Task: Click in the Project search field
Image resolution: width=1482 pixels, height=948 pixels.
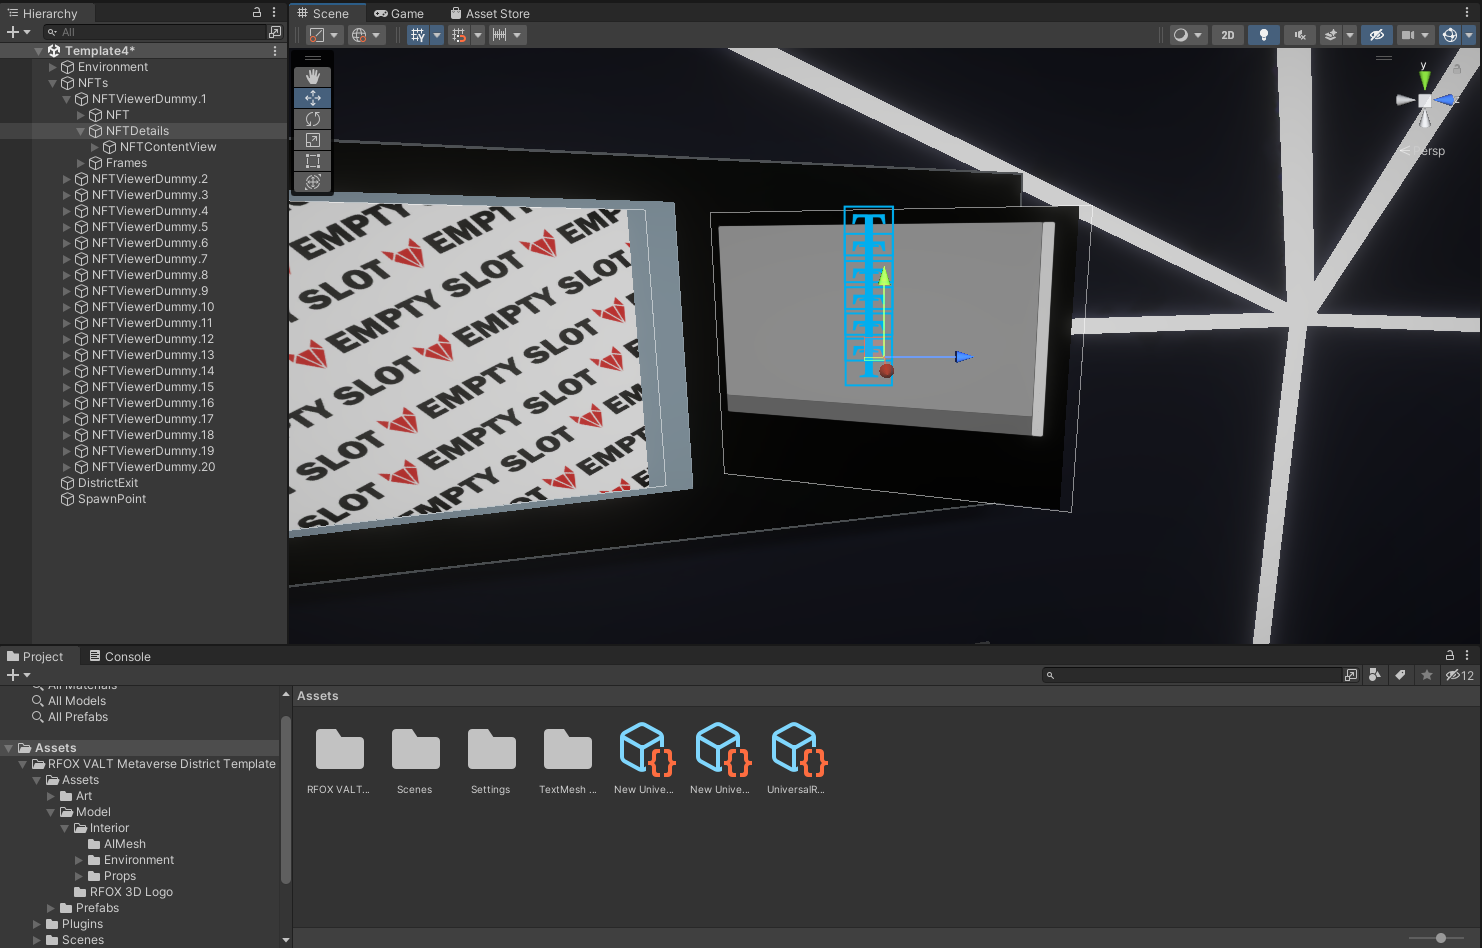Action: (1193, 675)
